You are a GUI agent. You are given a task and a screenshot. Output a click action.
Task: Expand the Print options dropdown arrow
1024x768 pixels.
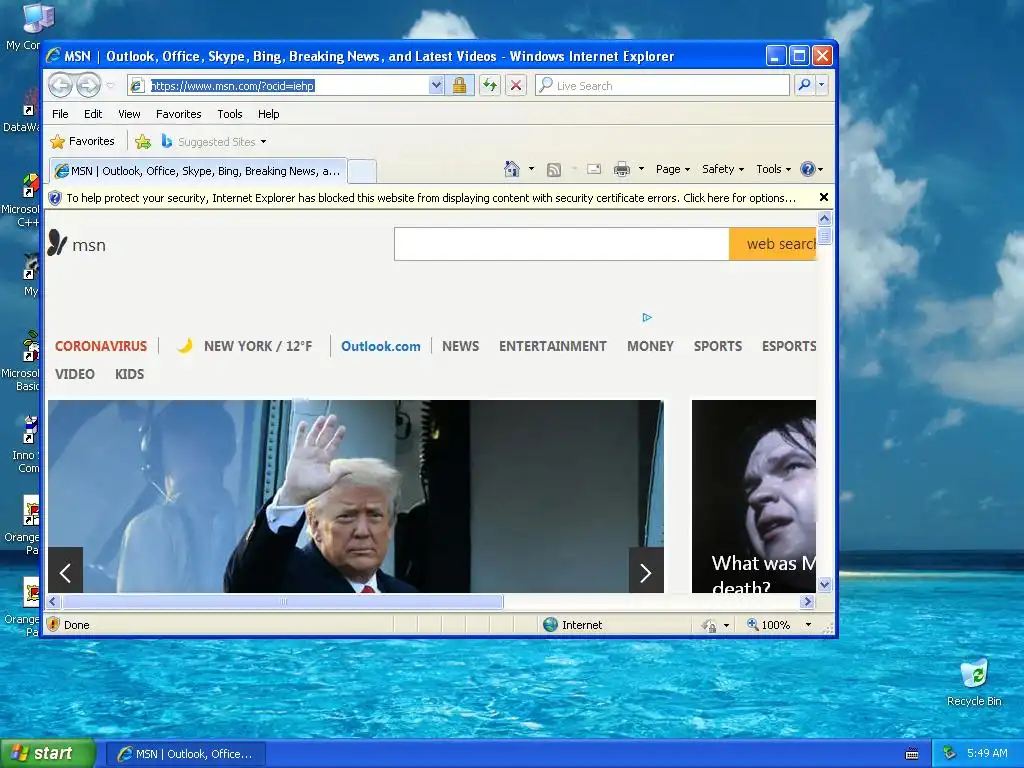point(641,169)
